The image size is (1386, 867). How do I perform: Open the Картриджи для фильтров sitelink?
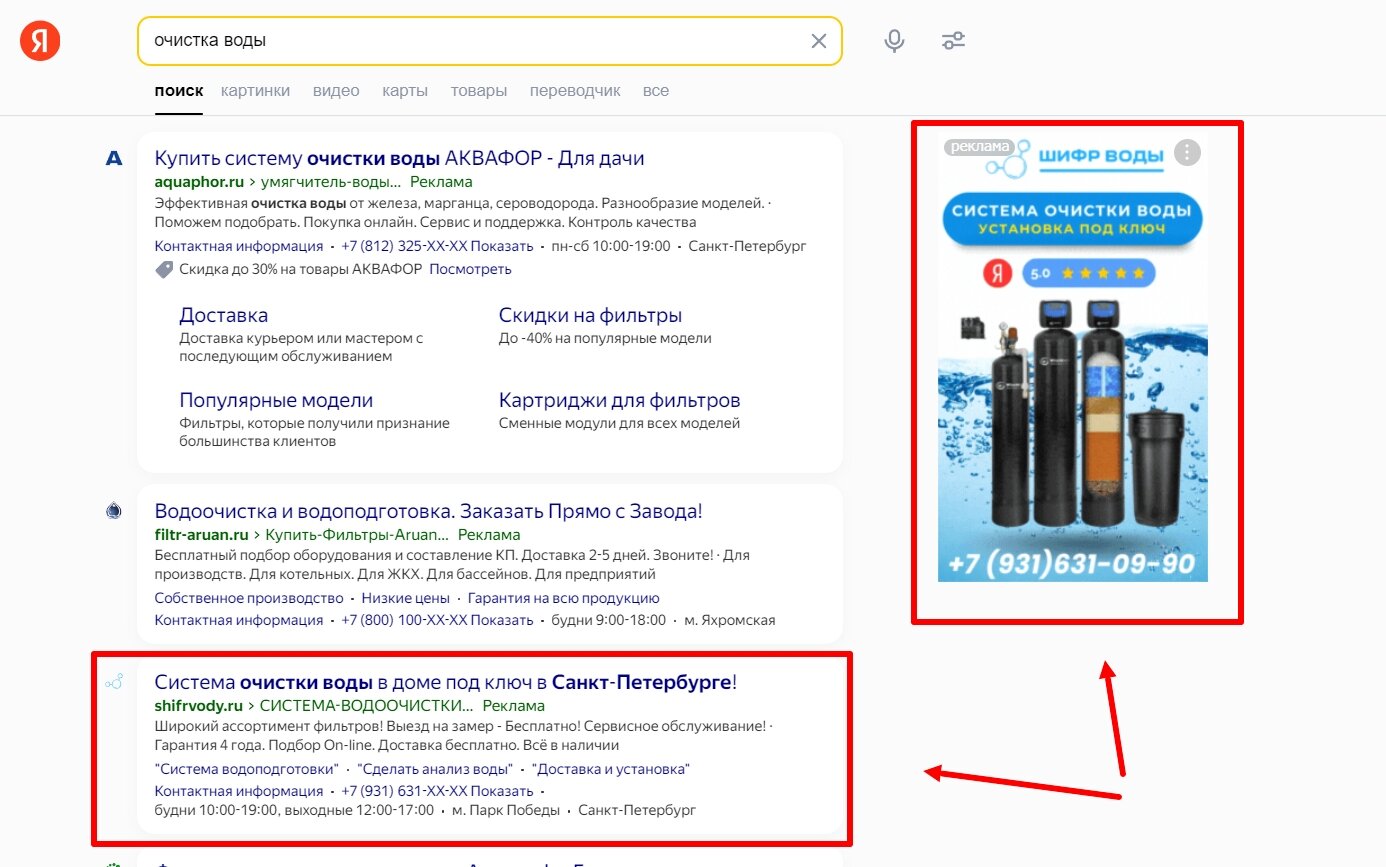coord(619,400)
